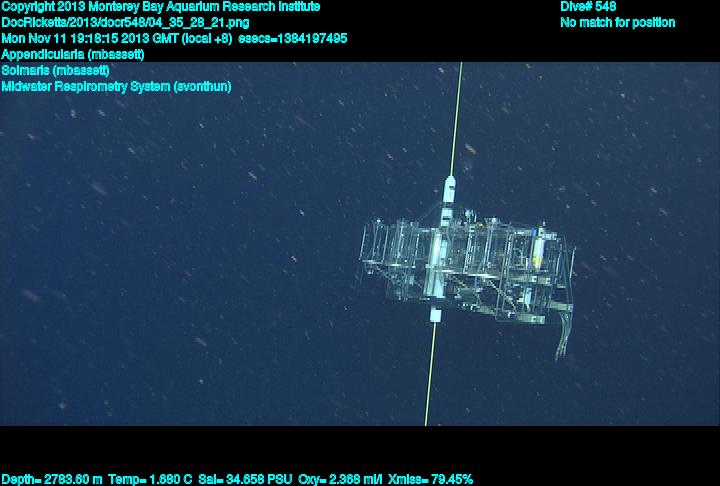Click the Xmiss= 79.45% reading
The image size is (720, 486).
pos(430,480)
